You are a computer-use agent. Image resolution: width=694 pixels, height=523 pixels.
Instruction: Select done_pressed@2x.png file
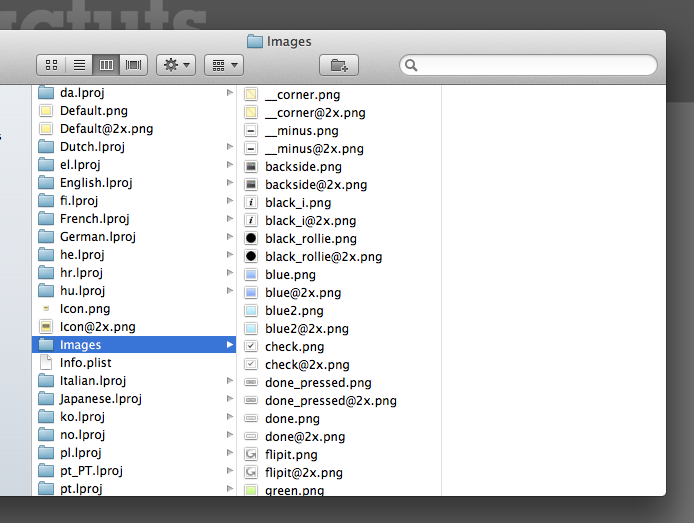[339, 400]
